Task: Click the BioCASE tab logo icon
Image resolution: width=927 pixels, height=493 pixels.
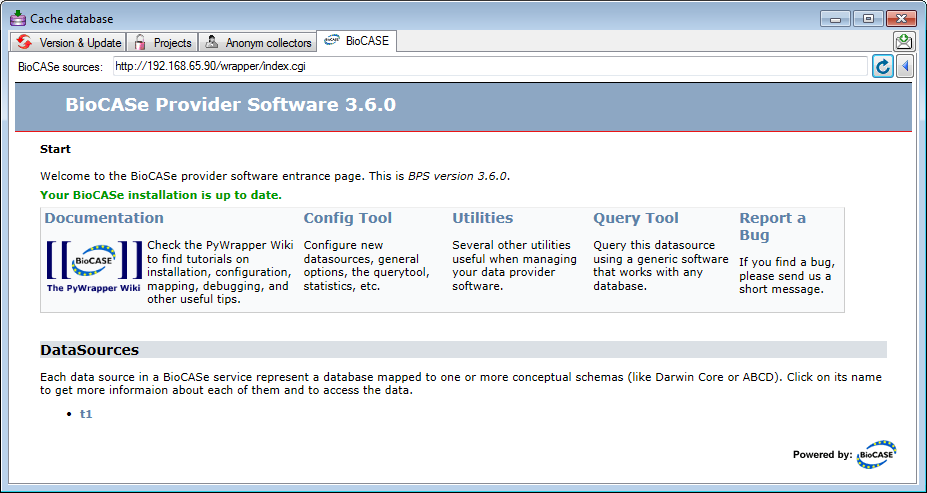Action: point(332,41)
